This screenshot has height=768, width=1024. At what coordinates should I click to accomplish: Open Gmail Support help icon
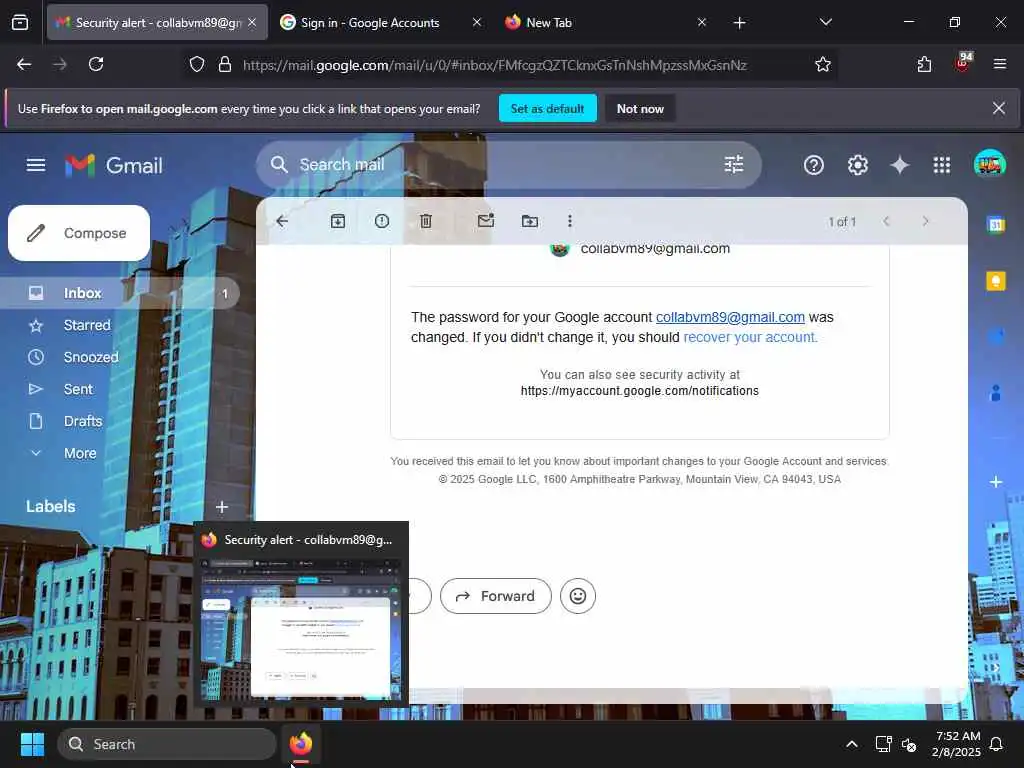coord(814,165)
